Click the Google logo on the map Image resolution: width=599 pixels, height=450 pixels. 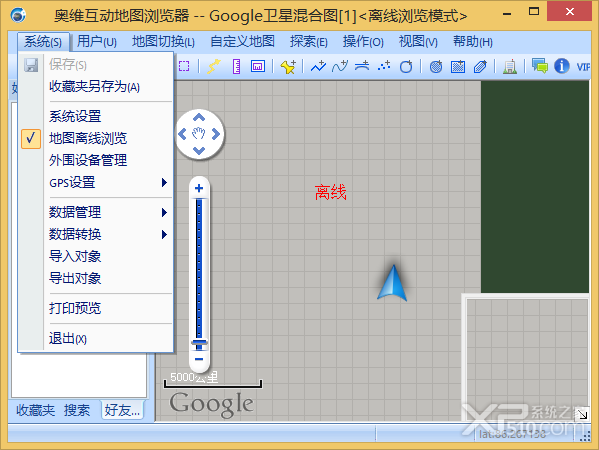pos(211,404)
